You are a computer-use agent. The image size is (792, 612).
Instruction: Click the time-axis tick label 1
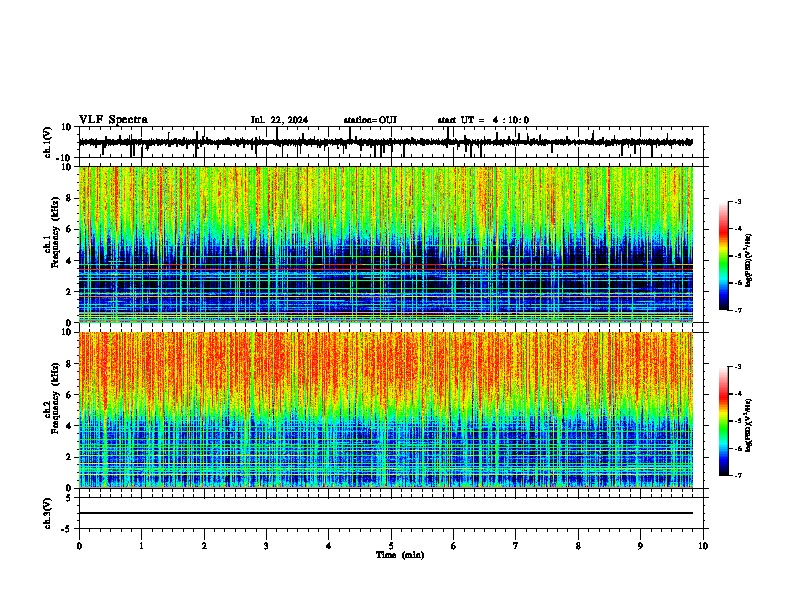[x=141, y=546]
